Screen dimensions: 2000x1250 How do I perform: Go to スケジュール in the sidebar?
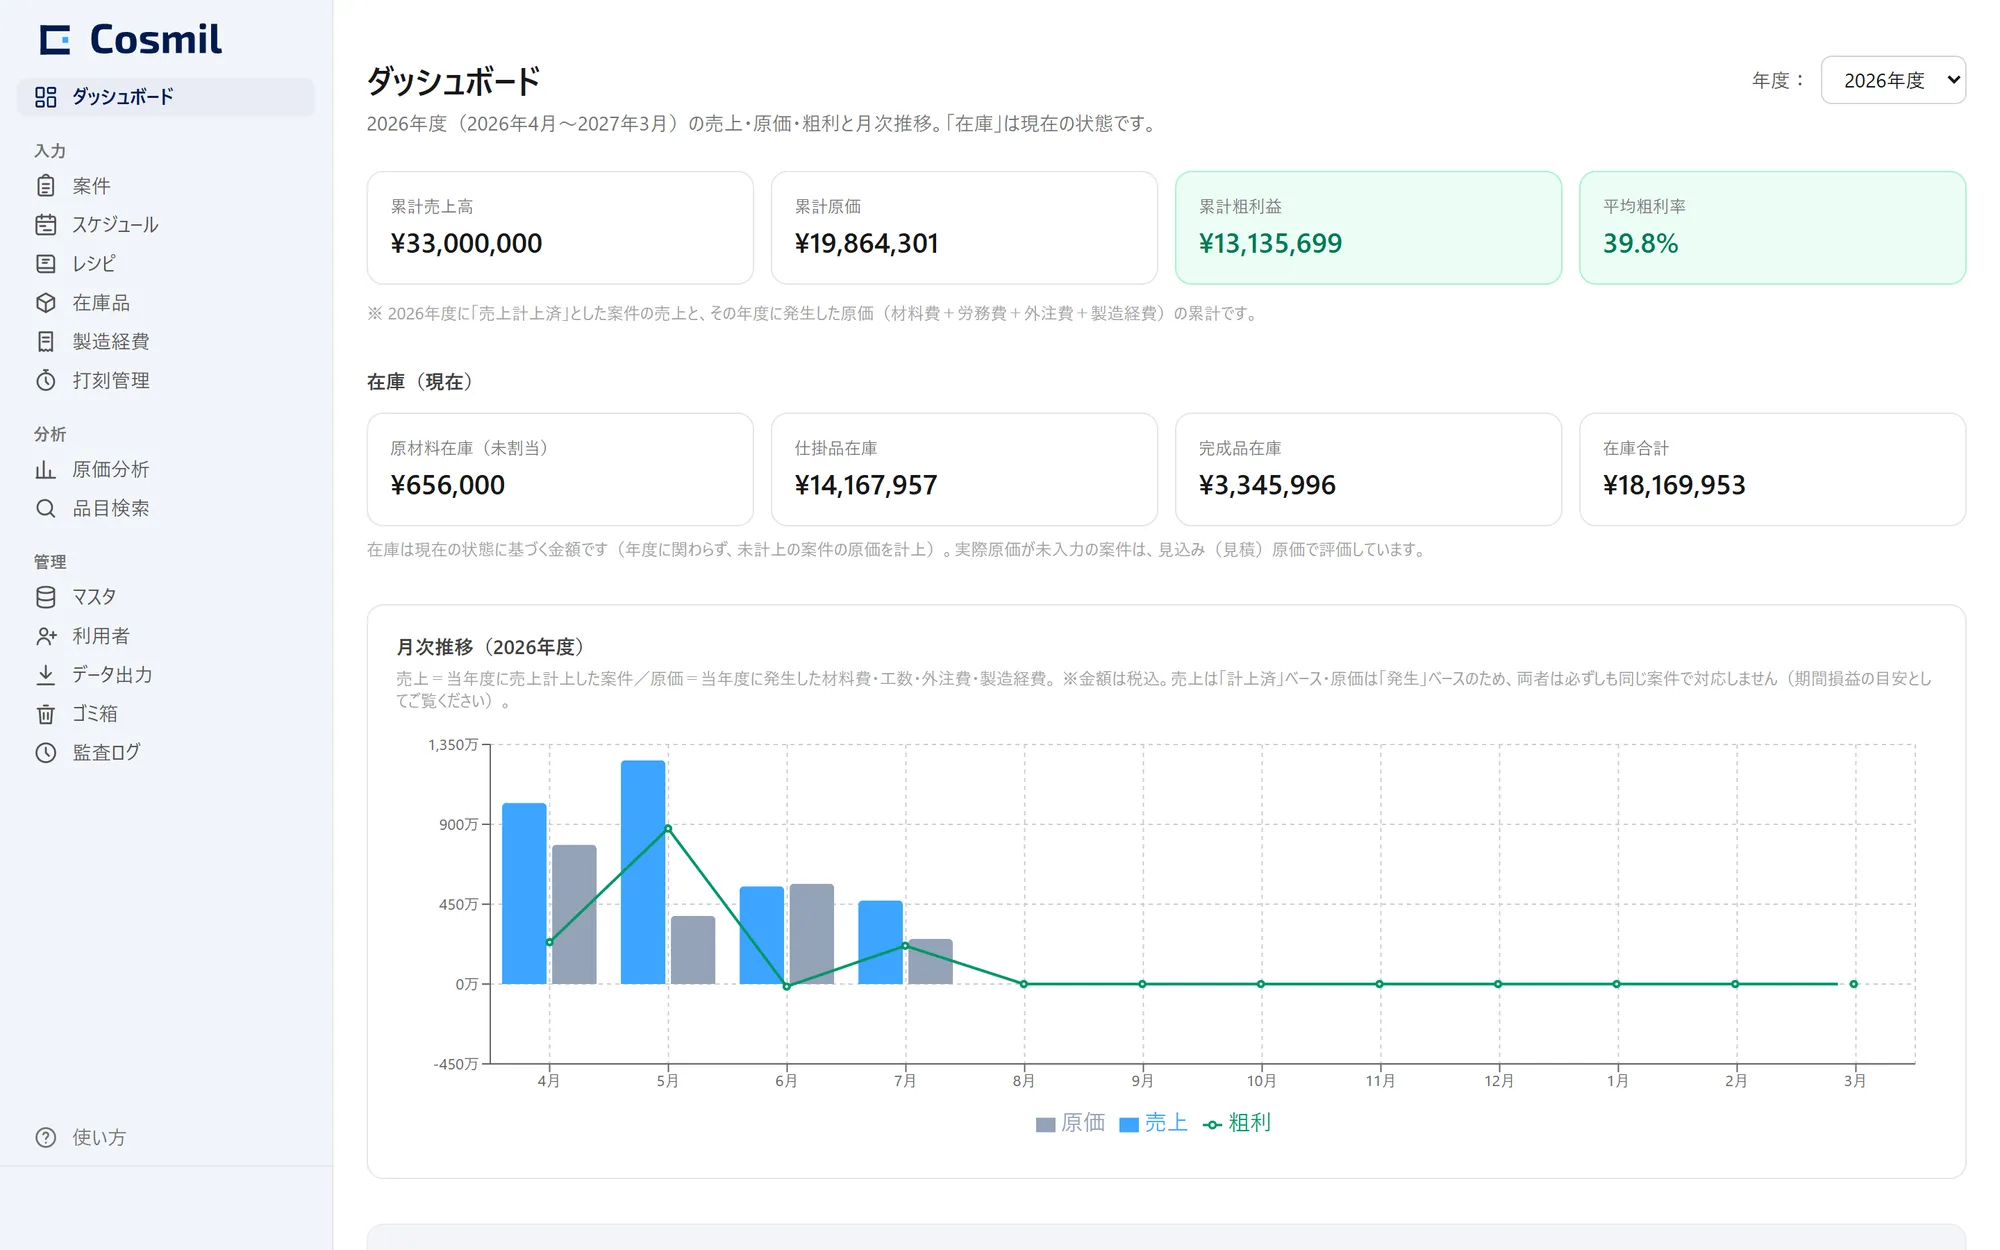(x=166, y=225)
